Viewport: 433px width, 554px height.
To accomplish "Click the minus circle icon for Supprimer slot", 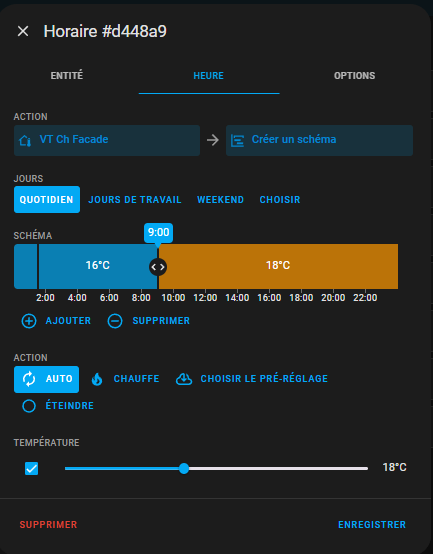I will 115,321.
